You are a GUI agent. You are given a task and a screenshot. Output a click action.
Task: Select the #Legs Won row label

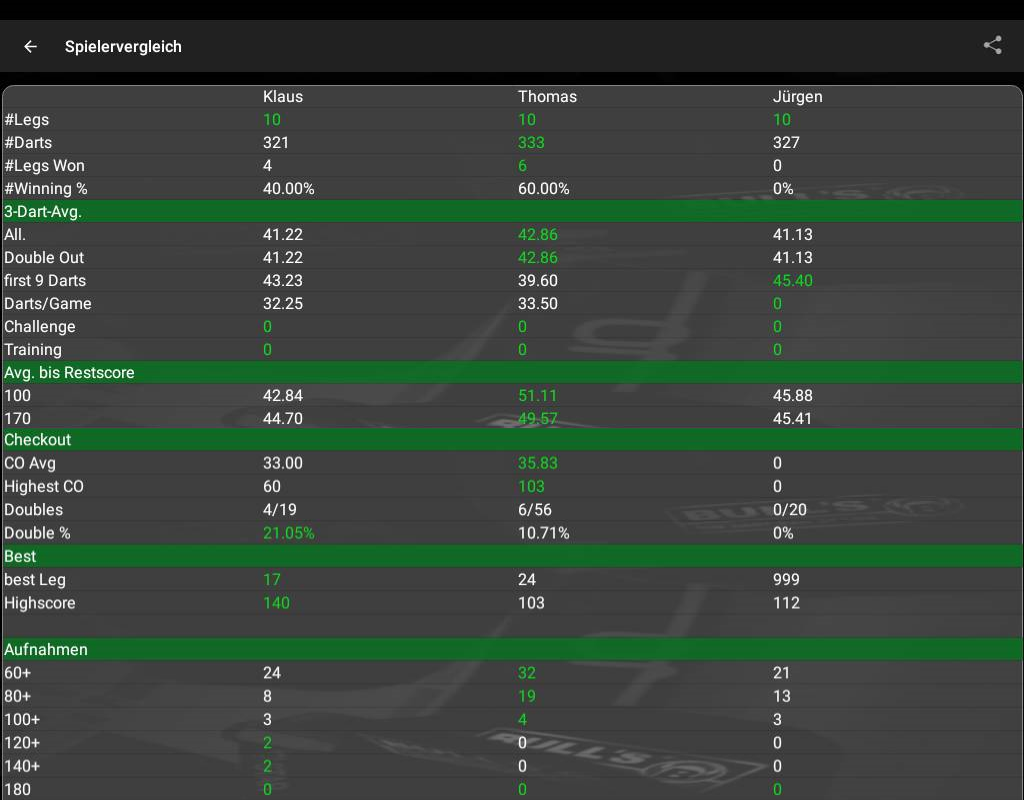pos(44,166)
